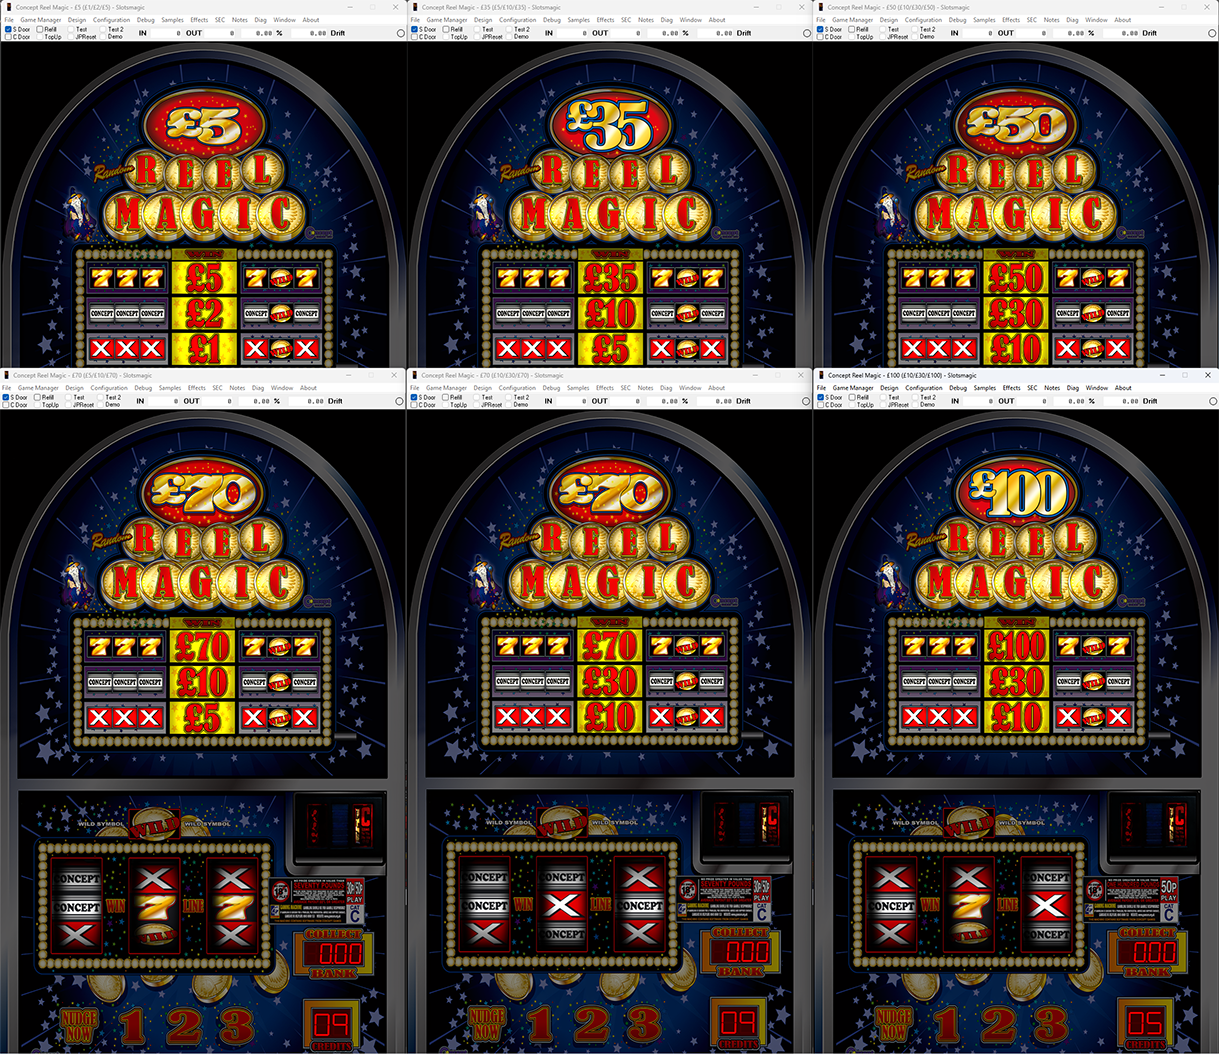Check the Test box in the £50 window
The height and width of the screenshot is (1054, 1219).
click(x=882, y=29)
